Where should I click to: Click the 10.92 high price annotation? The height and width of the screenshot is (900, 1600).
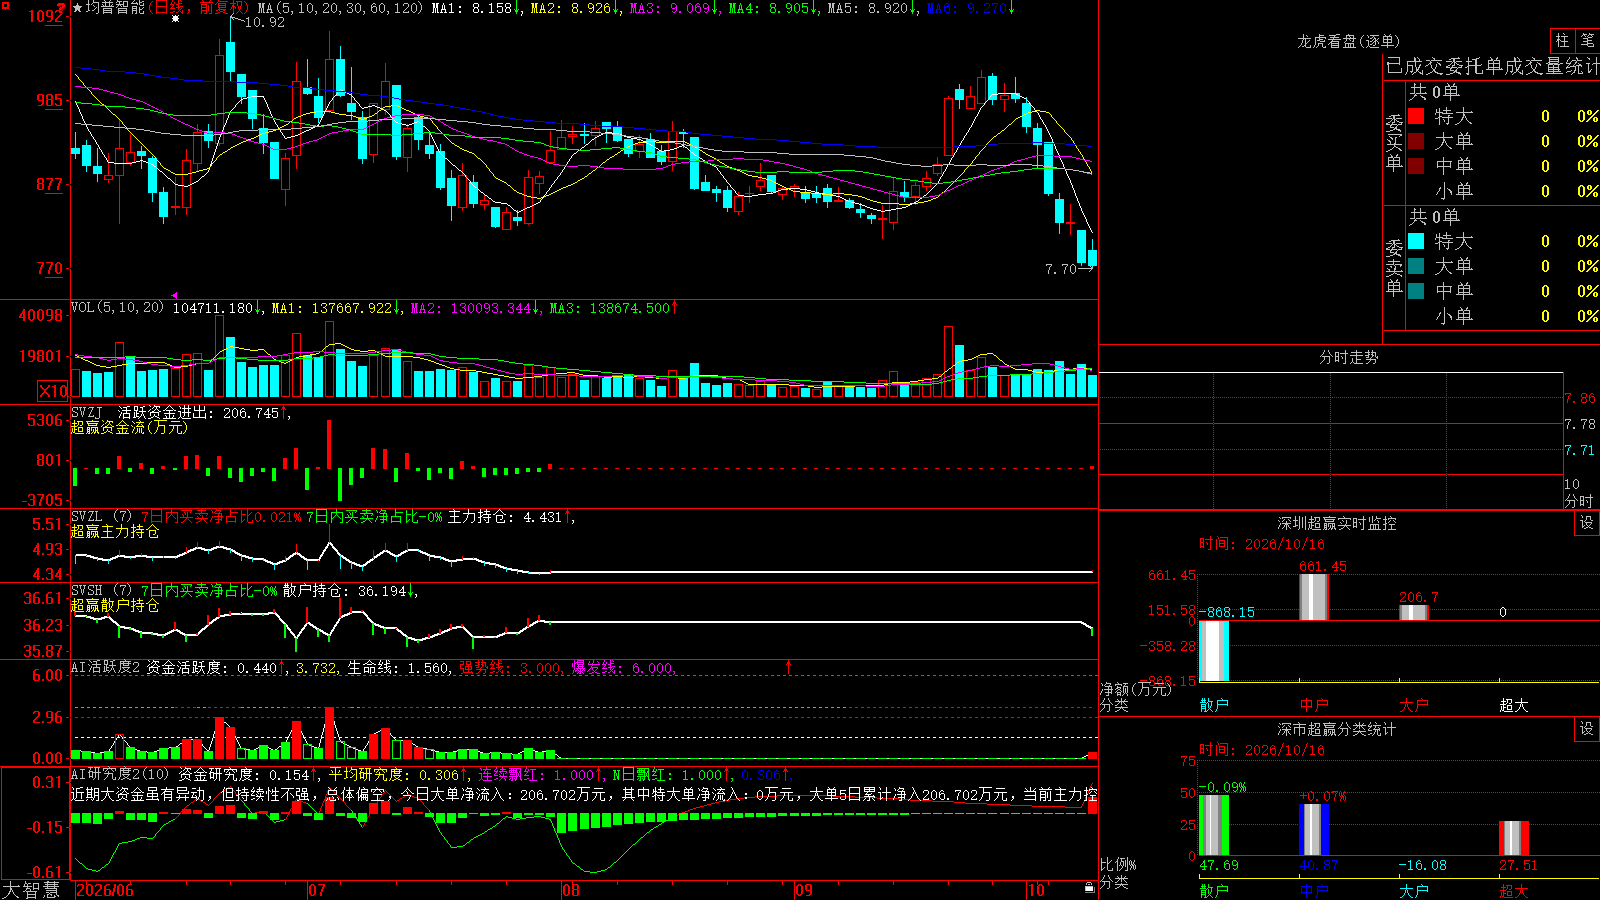tap(265, 22)
